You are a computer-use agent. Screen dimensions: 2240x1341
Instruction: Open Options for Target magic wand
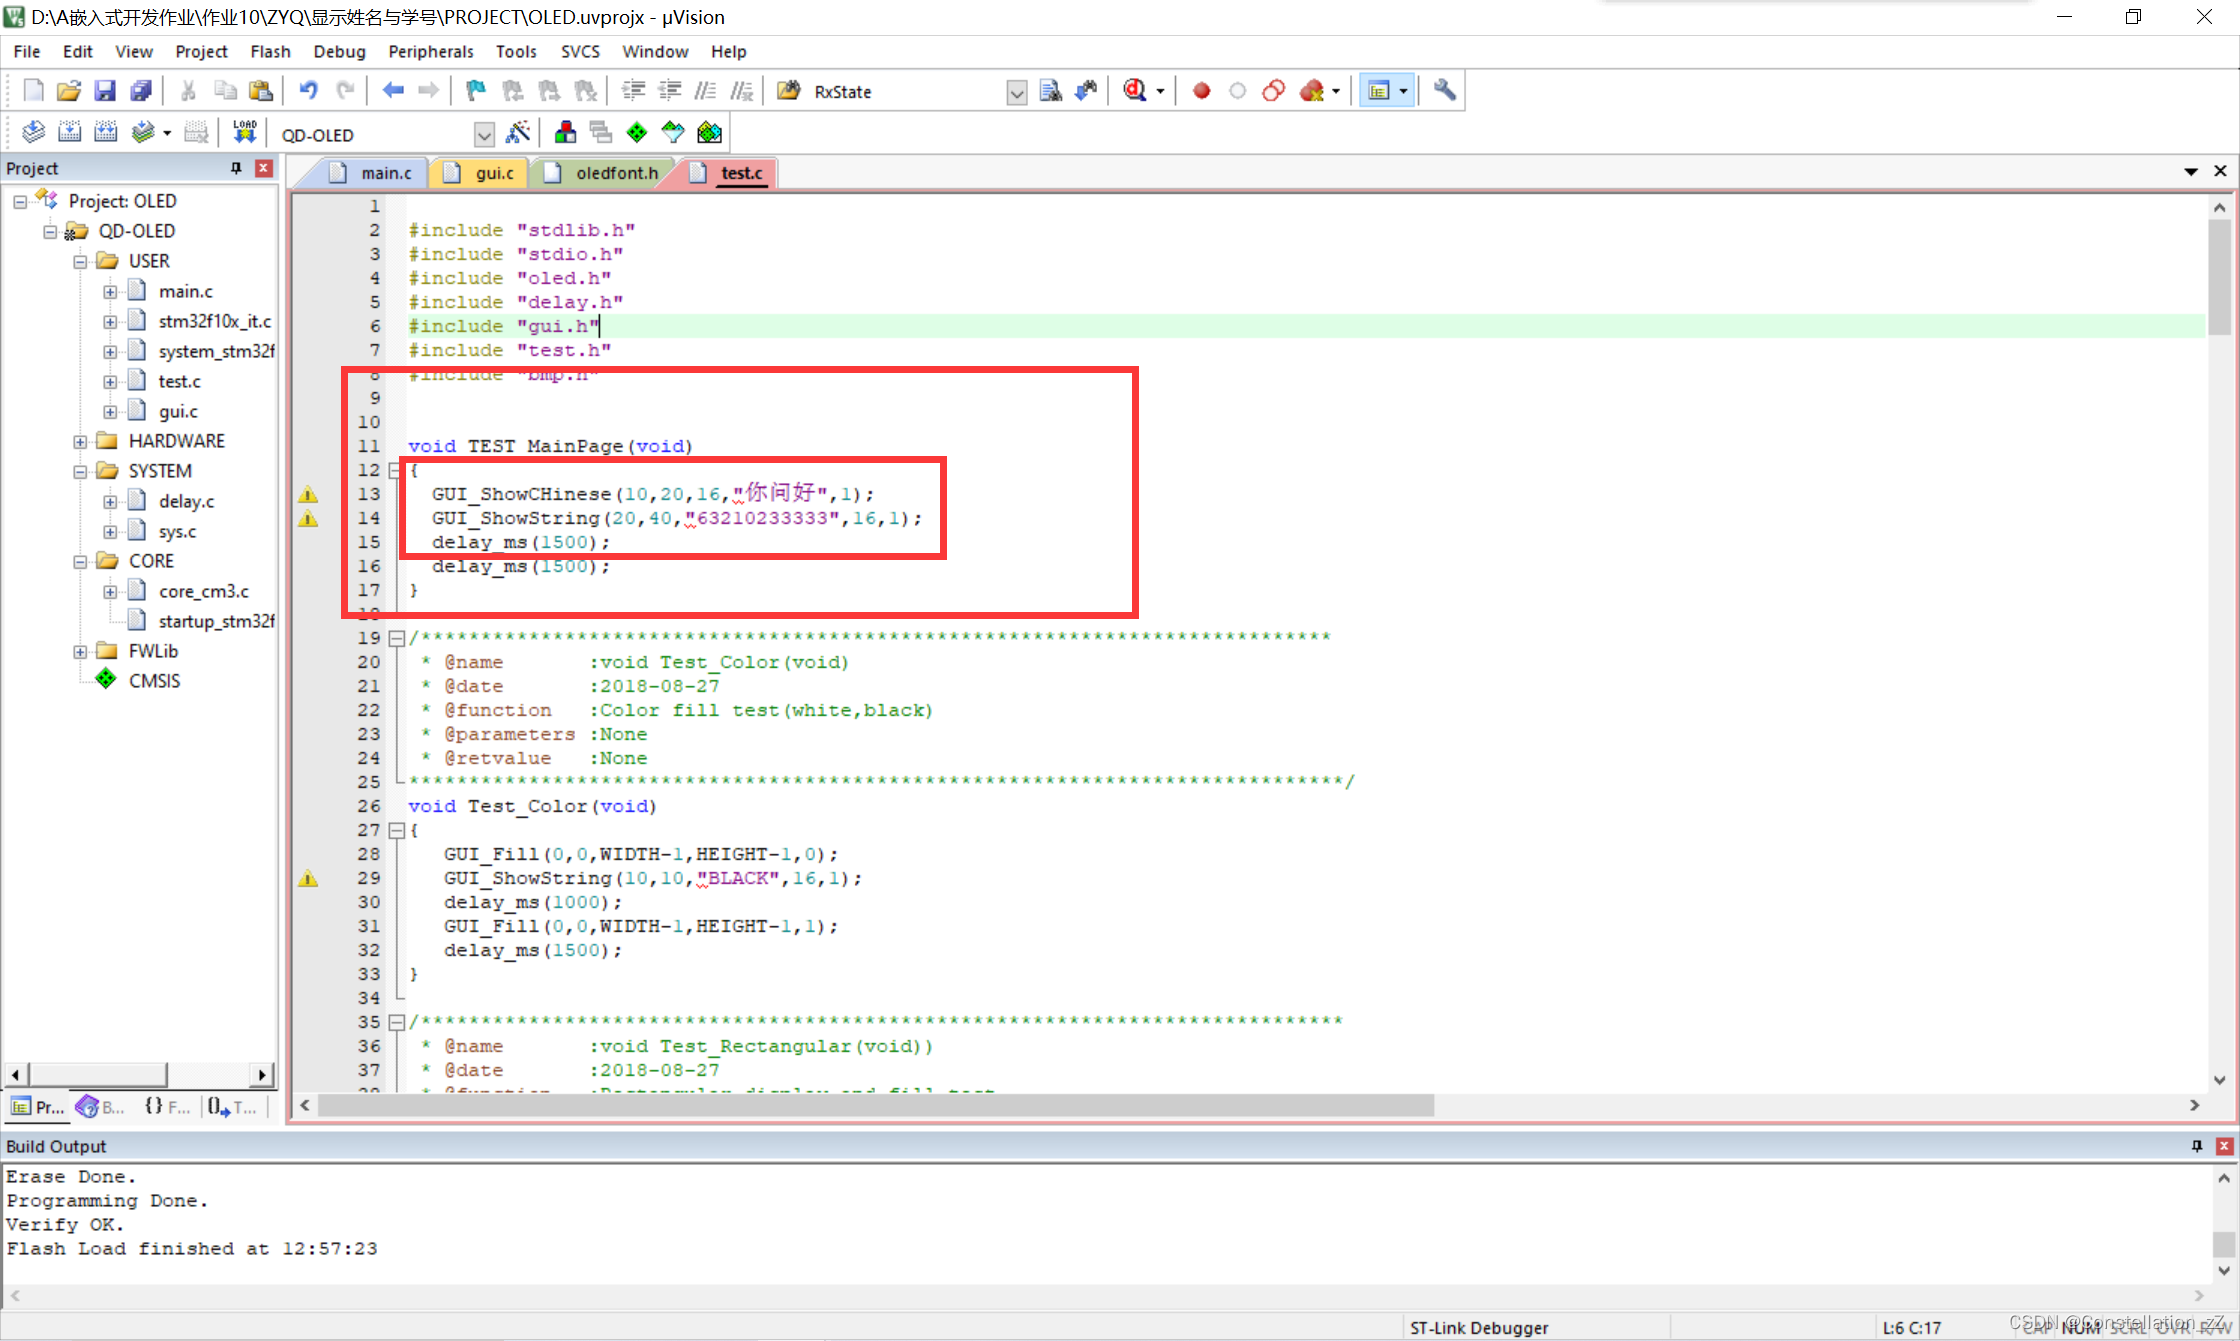tap(518, 133)
